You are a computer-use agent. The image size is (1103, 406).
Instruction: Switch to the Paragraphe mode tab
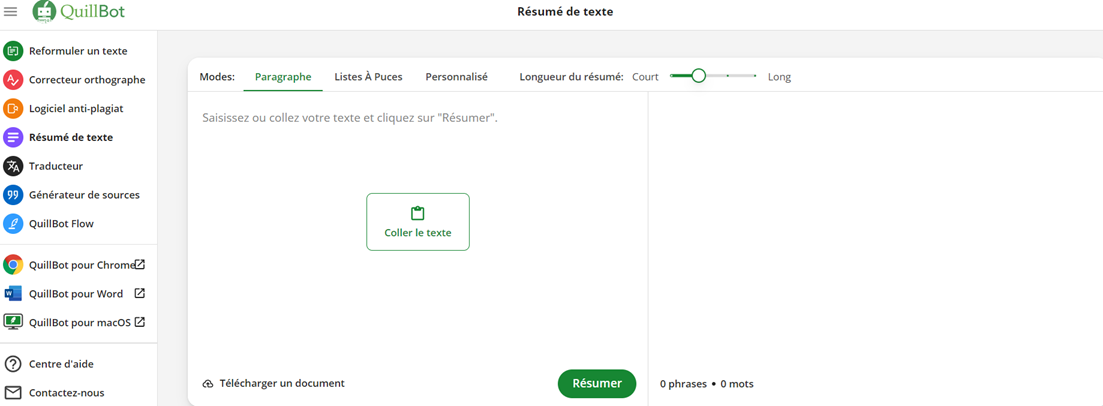tap(283, 77)
